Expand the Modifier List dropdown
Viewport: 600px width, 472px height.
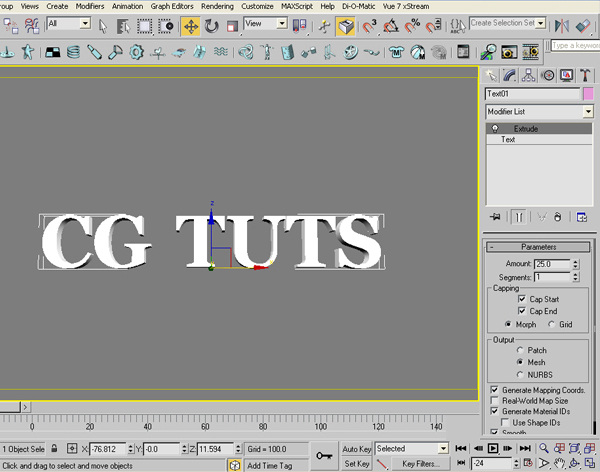[588, 110]
